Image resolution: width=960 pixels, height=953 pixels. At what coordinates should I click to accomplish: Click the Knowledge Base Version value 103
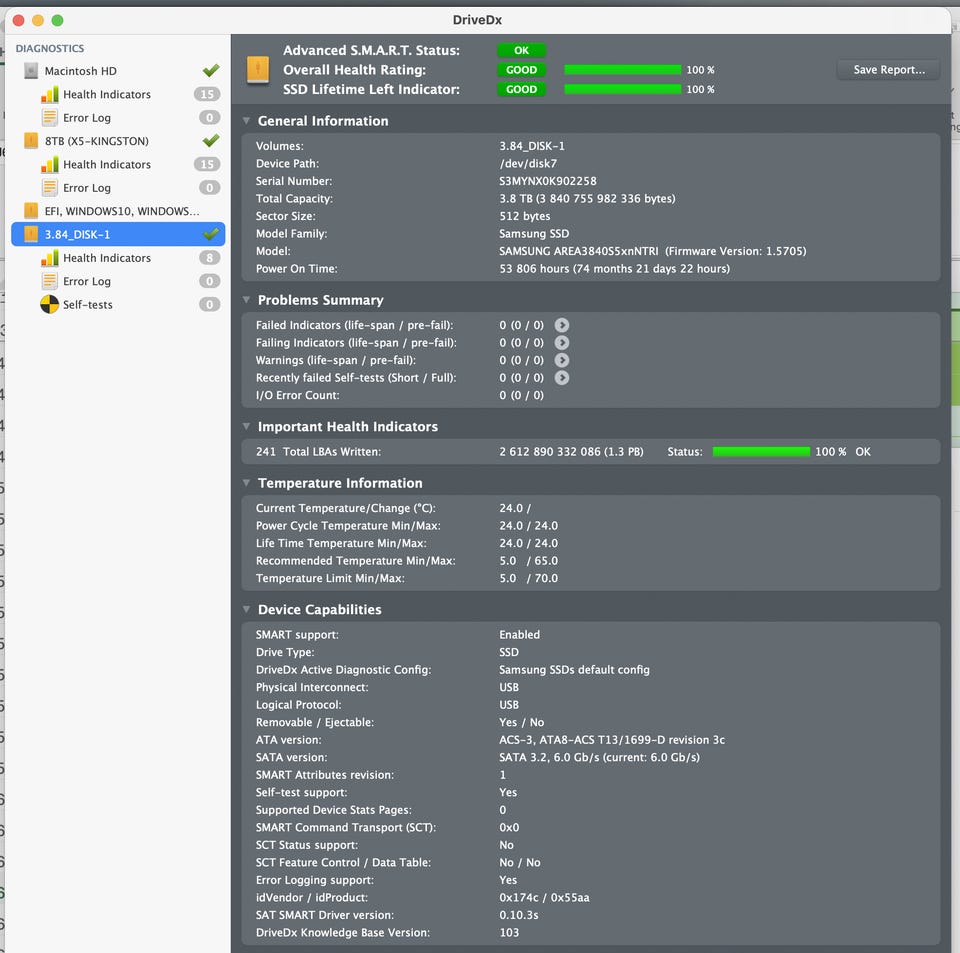[x=509, y=933]
